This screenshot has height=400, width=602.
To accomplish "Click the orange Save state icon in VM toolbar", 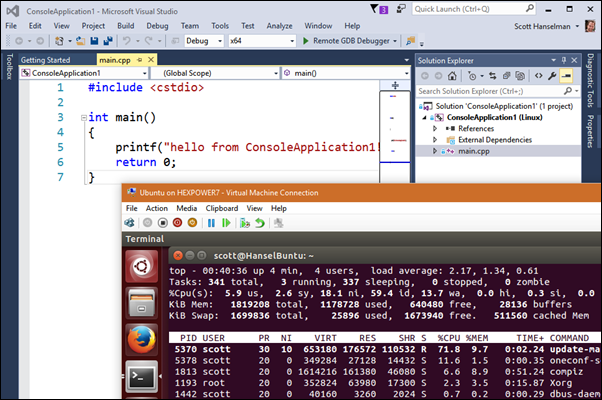I will coord(192,223).
